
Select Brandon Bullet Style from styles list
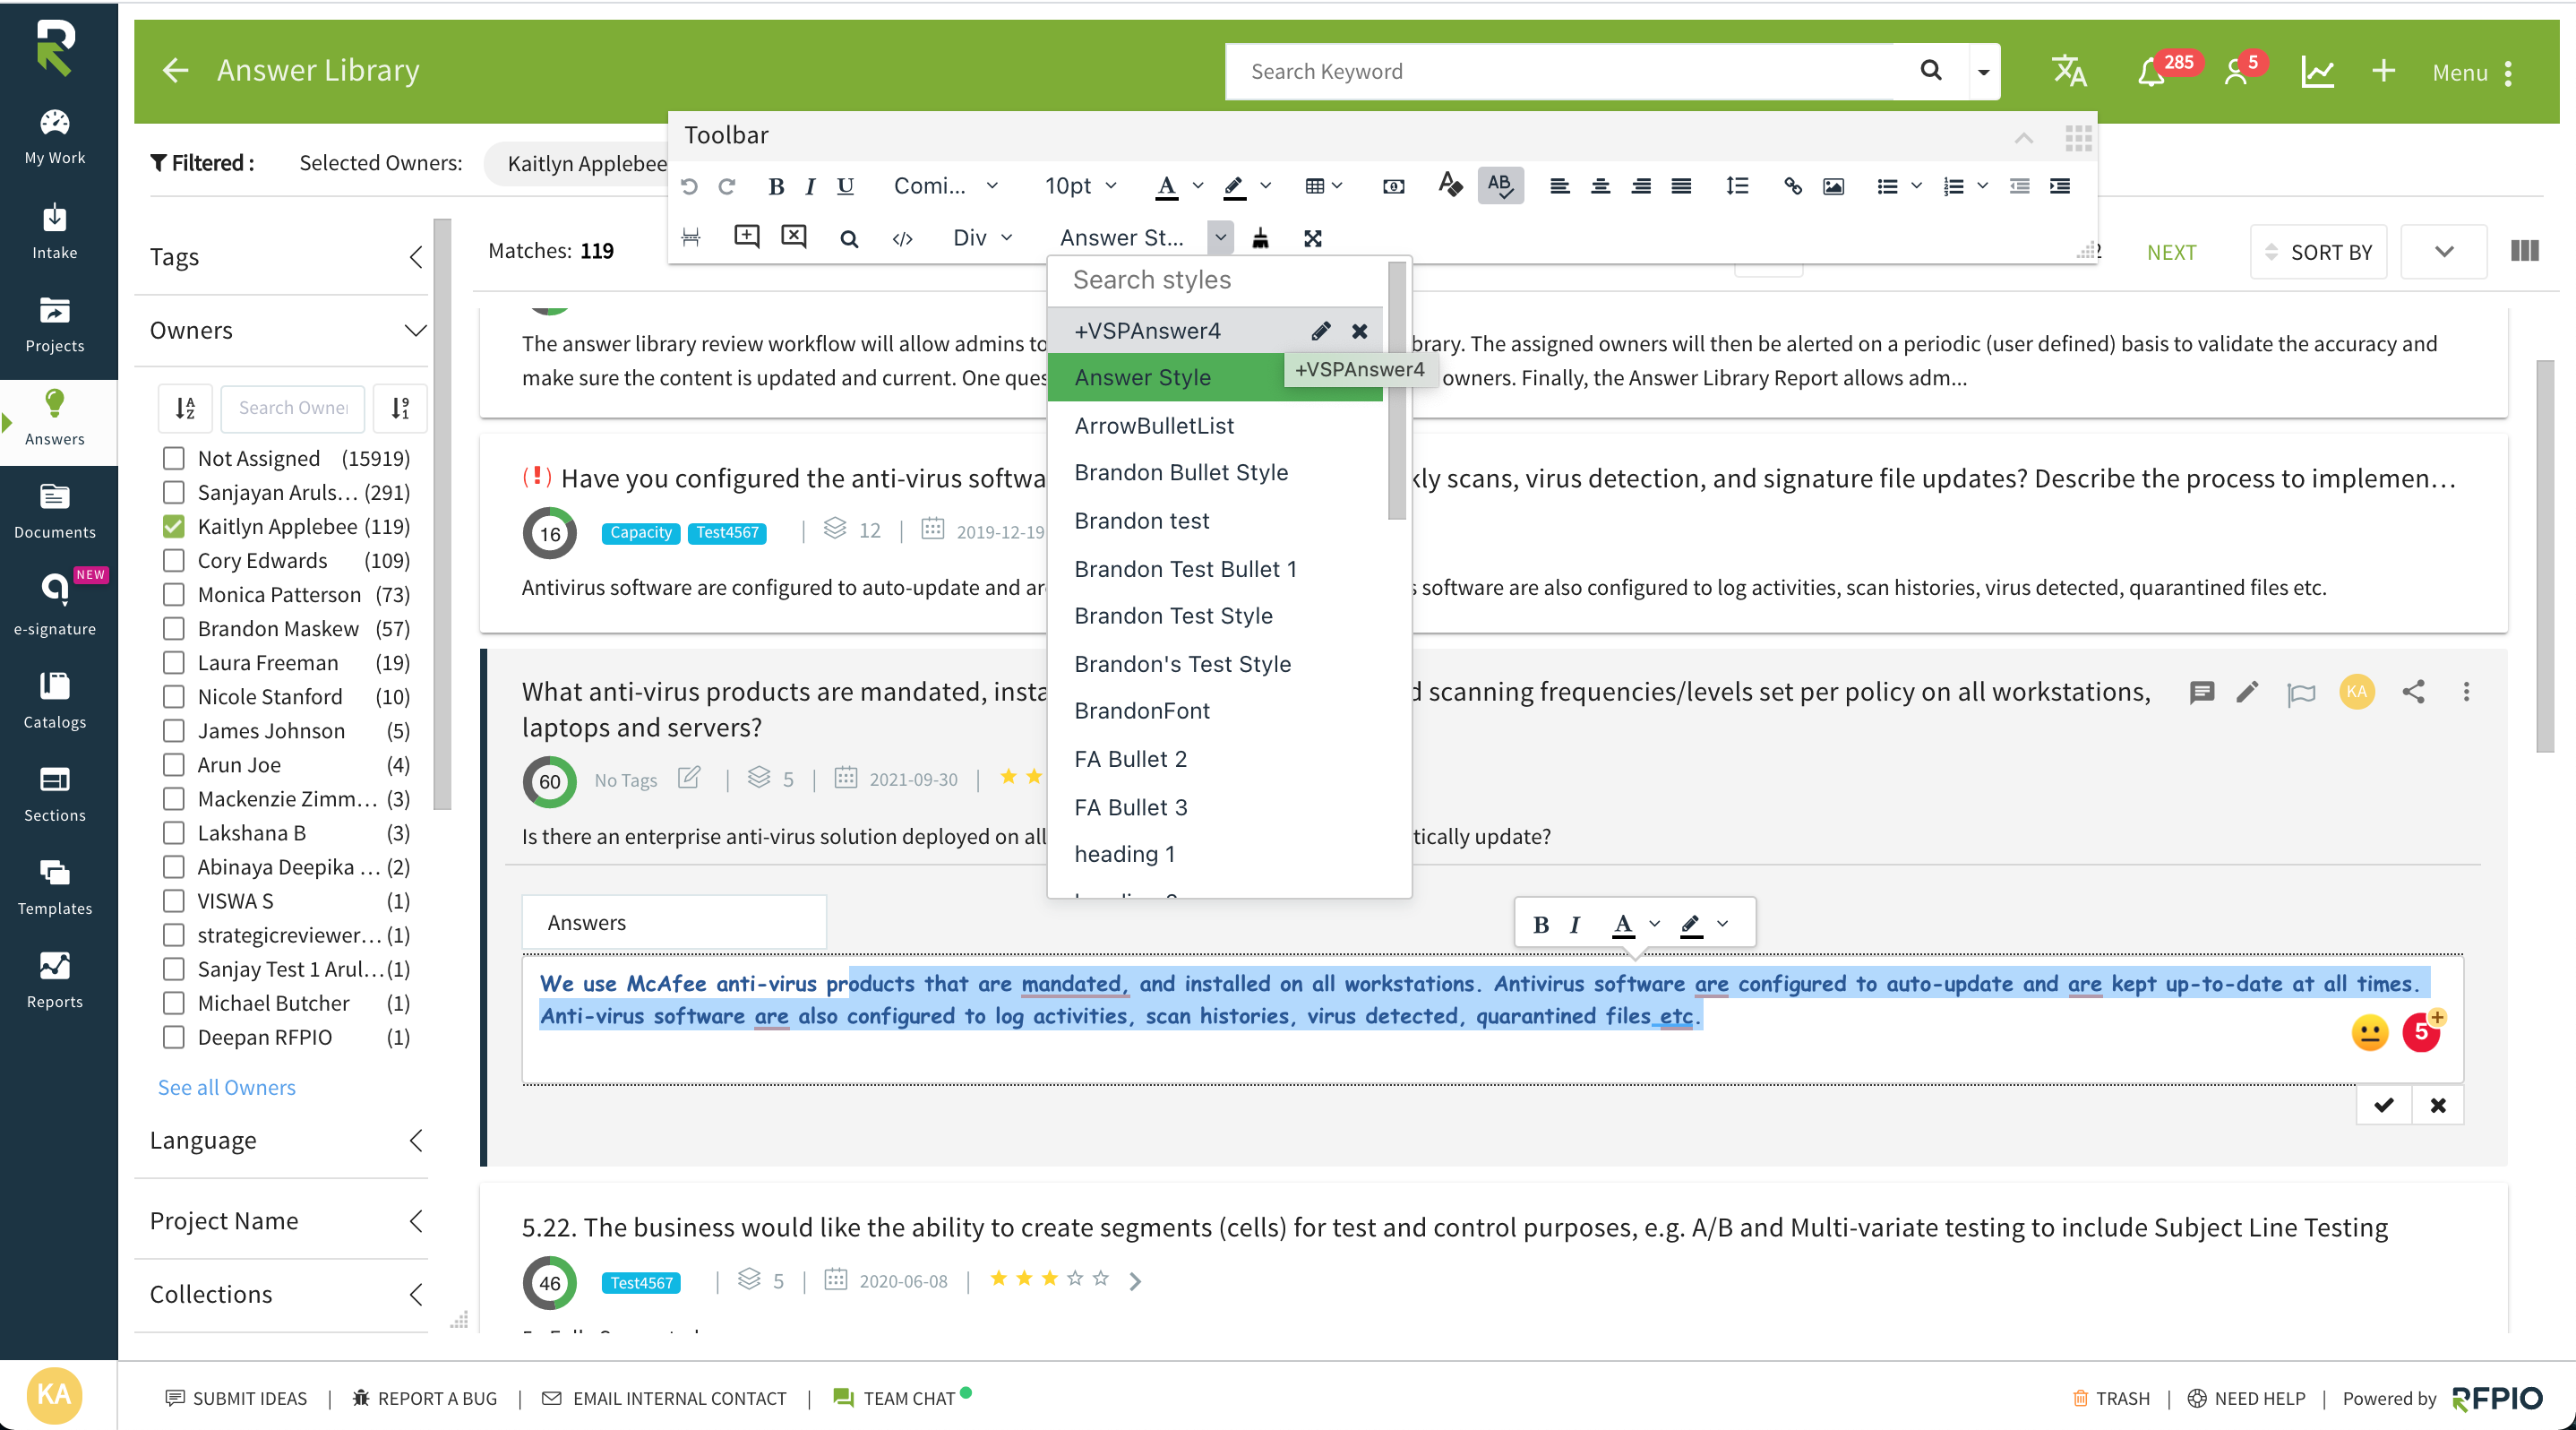pyautogui.click(x=1181, y=472)
